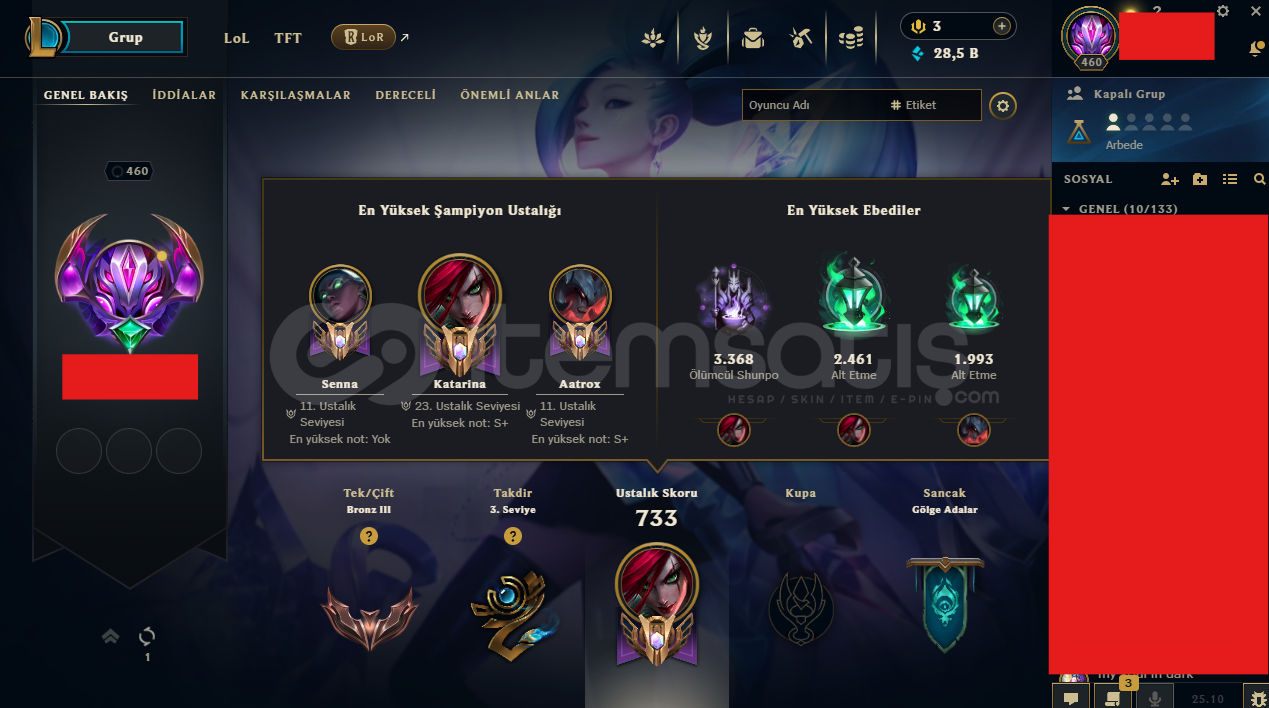The image size is (1269, 708).
Task: Click the Oyuncu Adı search field
Action: pyautogui.click(x=812, y=105)
